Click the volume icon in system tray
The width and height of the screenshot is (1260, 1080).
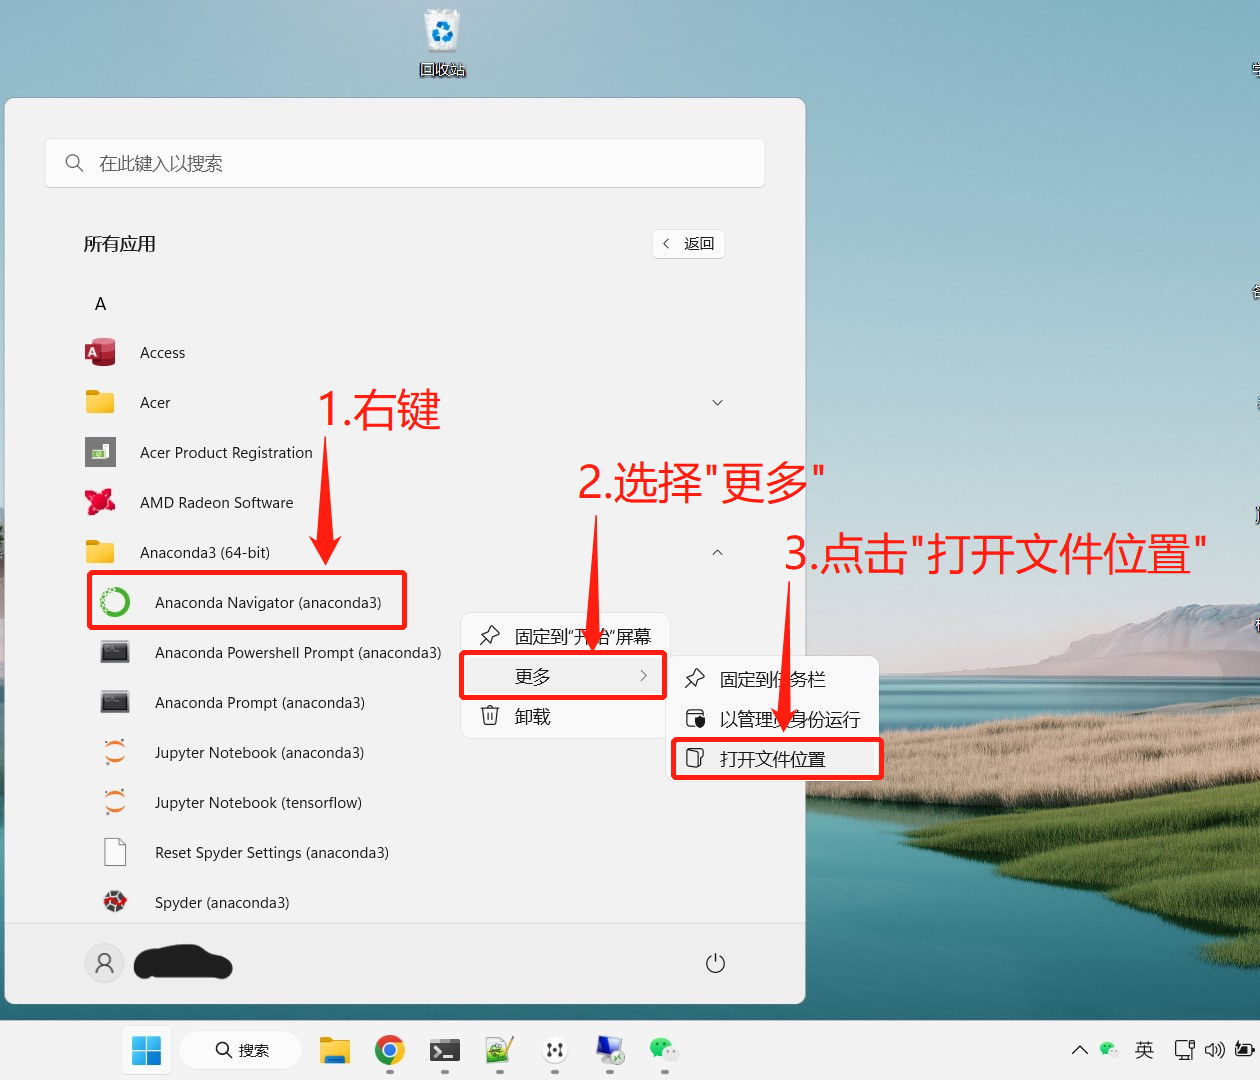pos(1214,1050)
